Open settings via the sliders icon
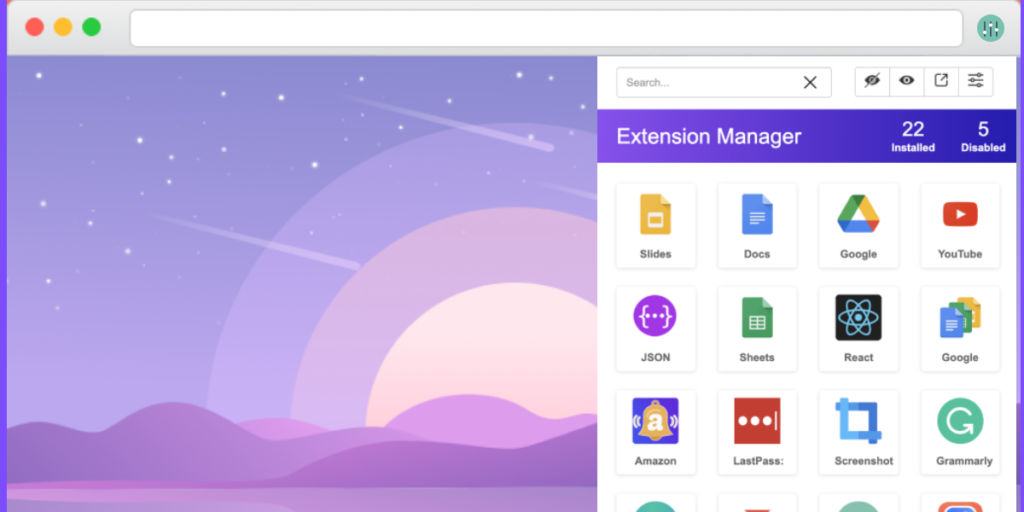The height and width of the screenshot is (512, 1024). coord(976,81)
